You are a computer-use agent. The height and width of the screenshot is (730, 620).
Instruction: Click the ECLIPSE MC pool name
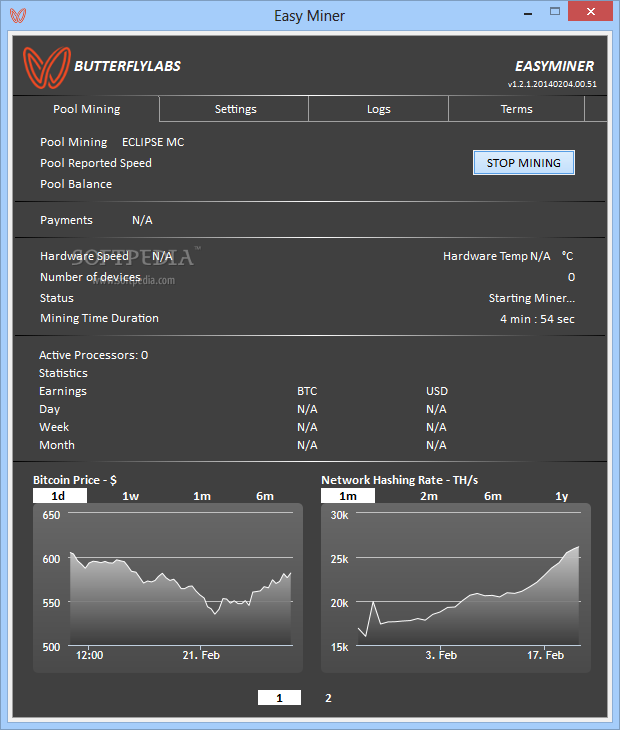[x=153, y=142]
